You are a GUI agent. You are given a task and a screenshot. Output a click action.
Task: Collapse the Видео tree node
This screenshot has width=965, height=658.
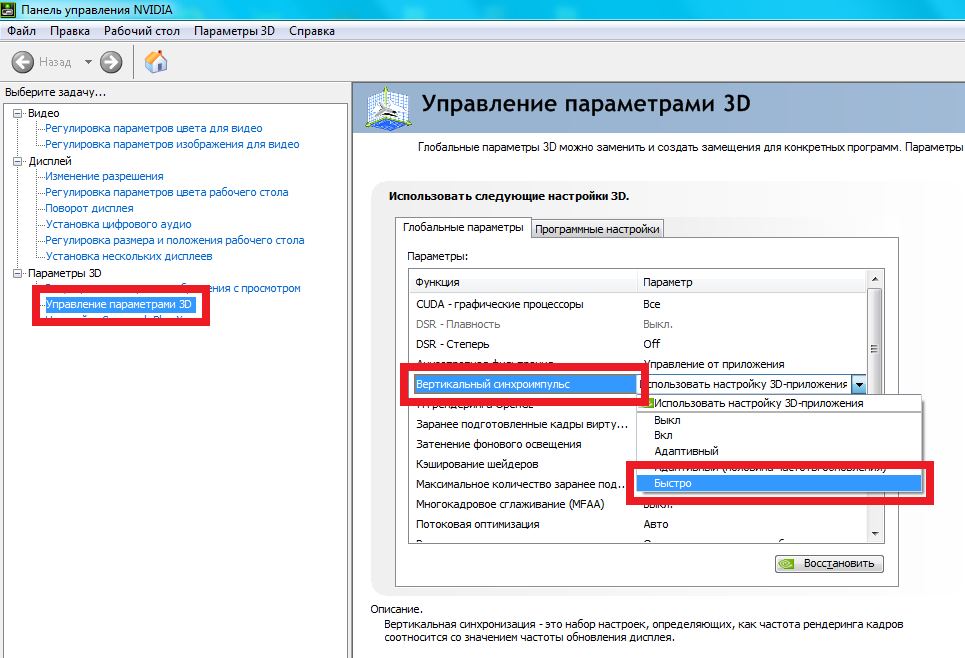coord(18,113)
